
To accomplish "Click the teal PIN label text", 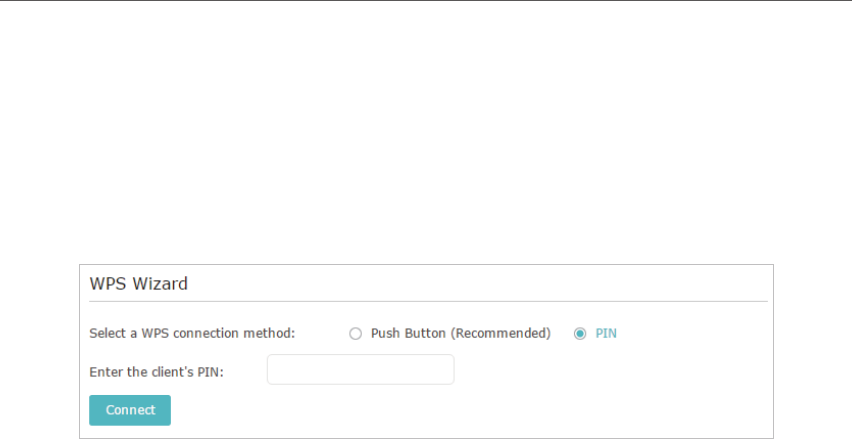I will point(606,333).
